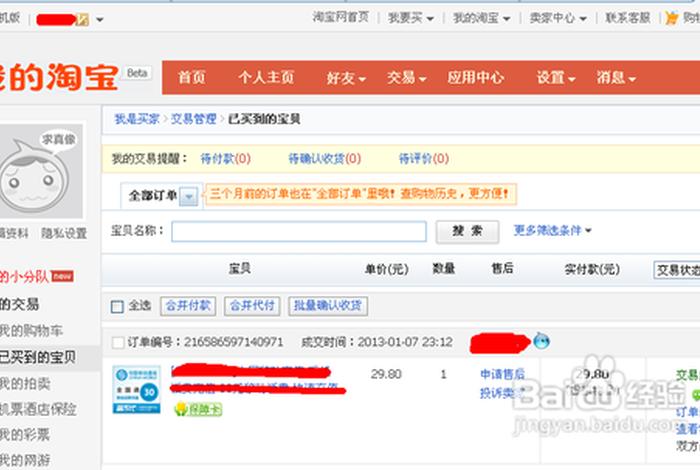Click into the 宝贝名称 search input field

coord(299,232)
